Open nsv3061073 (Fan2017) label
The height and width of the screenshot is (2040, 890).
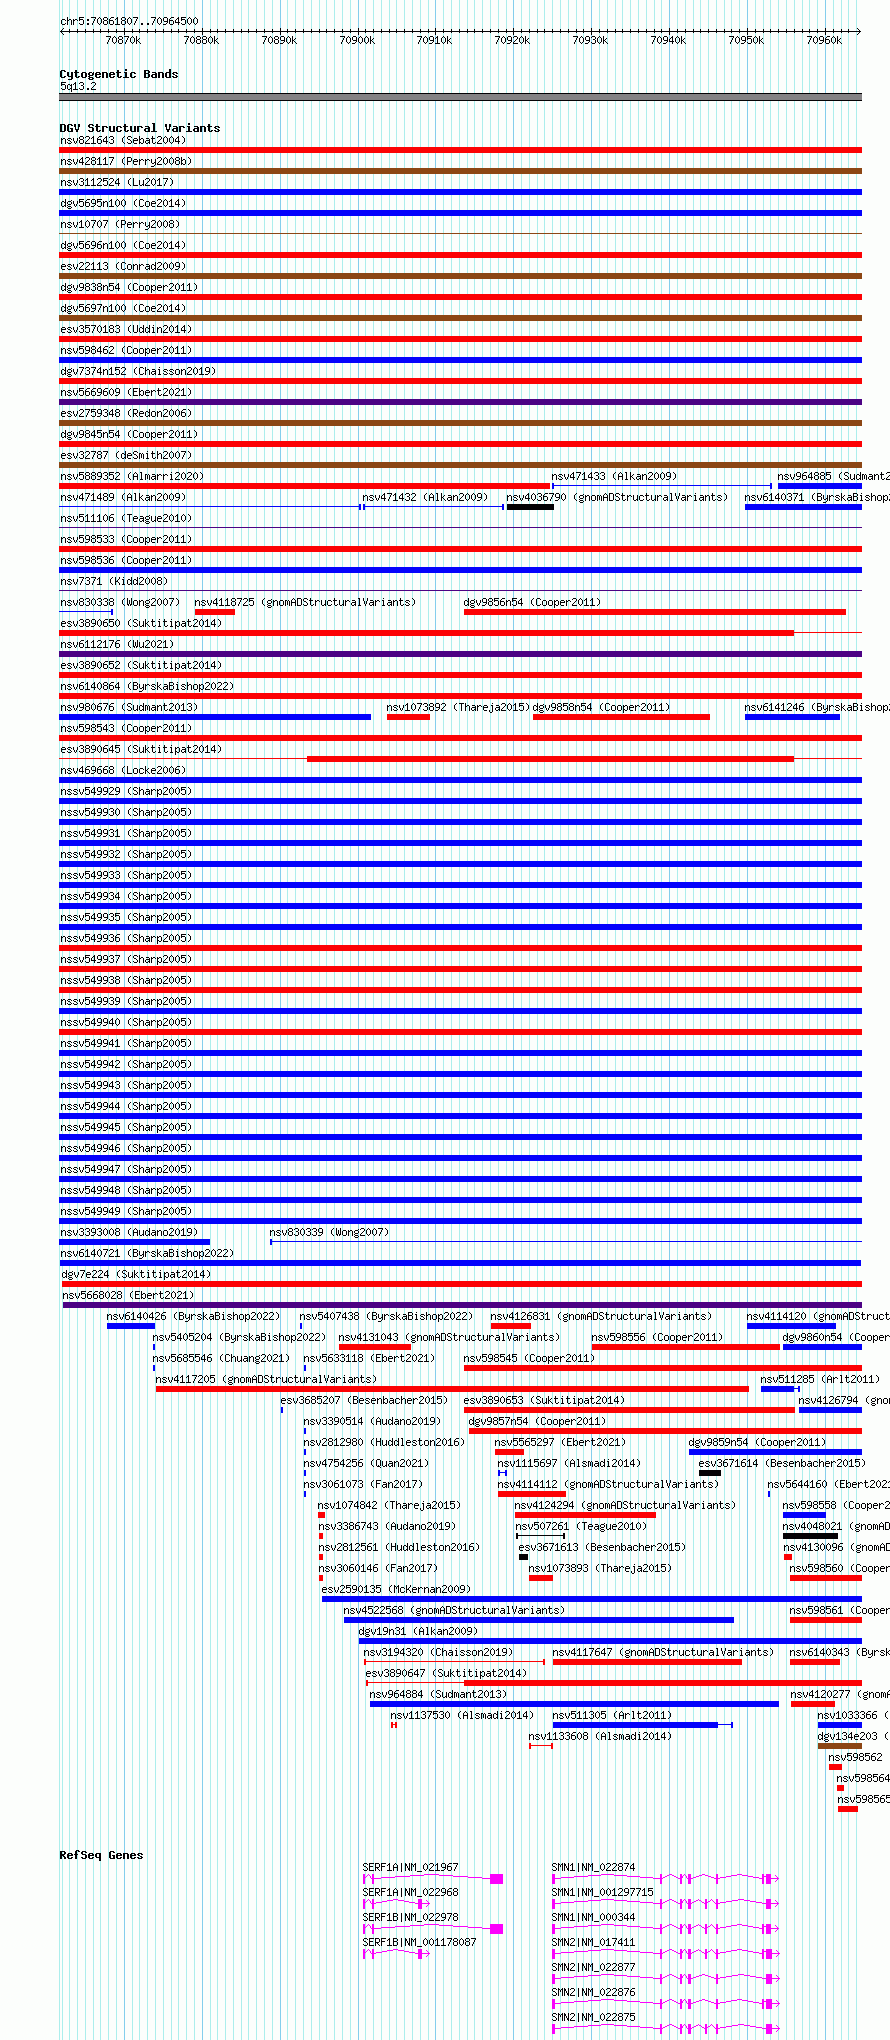364,1484
